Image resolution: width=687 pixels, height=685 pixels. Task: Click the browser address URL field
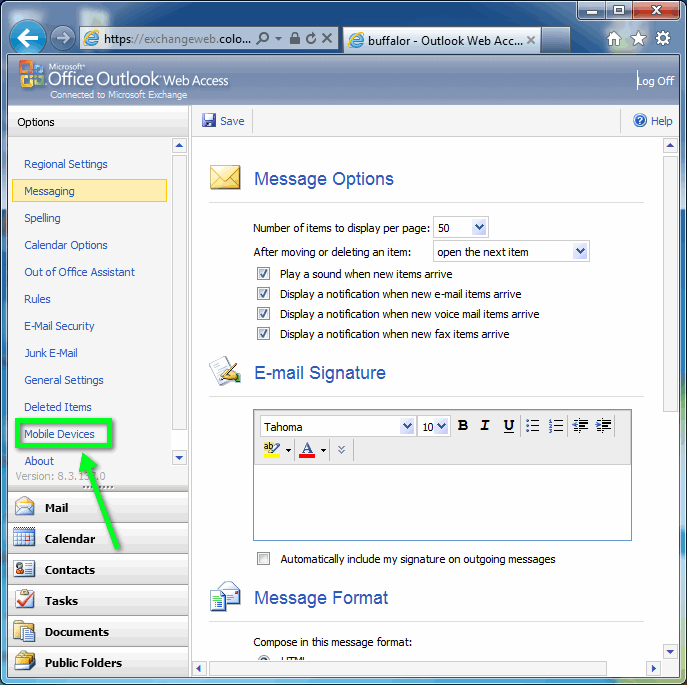pos(177,39)
